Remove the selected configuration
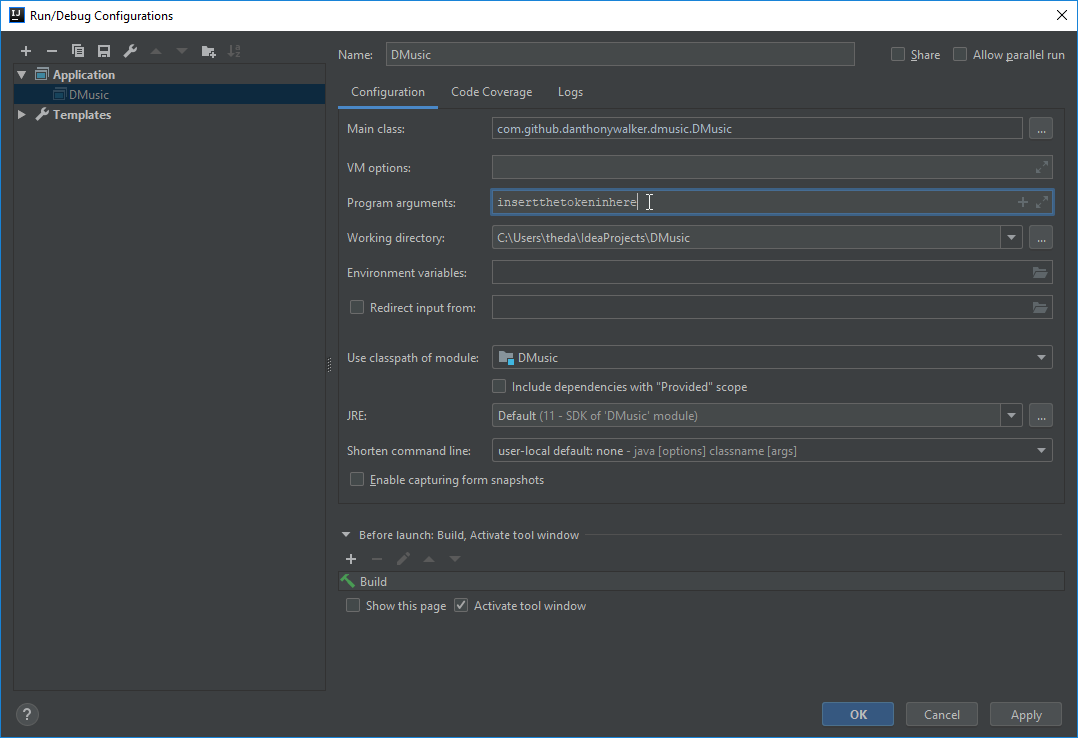Image resolution: width=1078 pixels, height=738 pixels. tap(52, 51)
